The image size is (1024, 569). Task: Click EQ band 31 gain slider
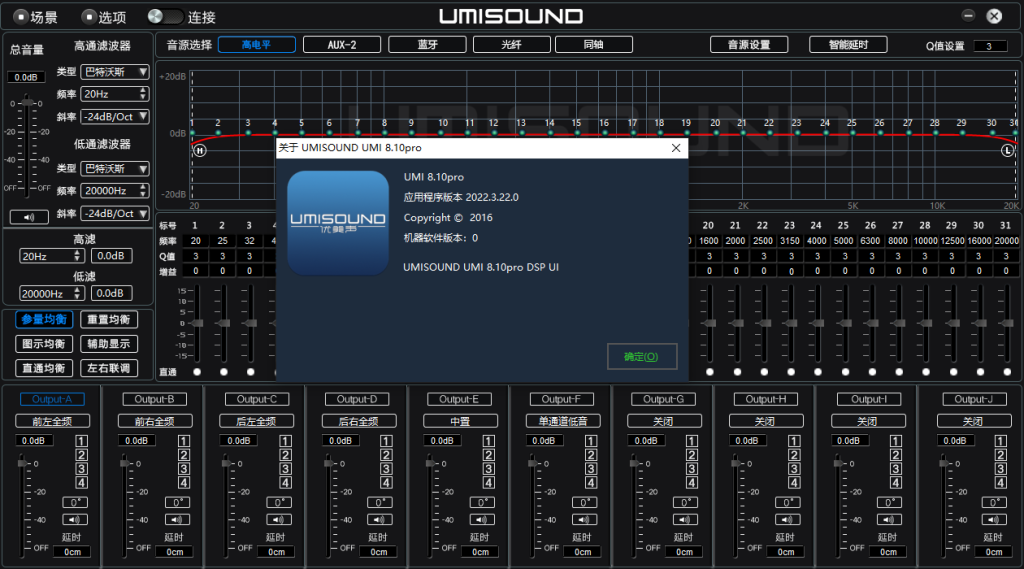click(1006, 323)
